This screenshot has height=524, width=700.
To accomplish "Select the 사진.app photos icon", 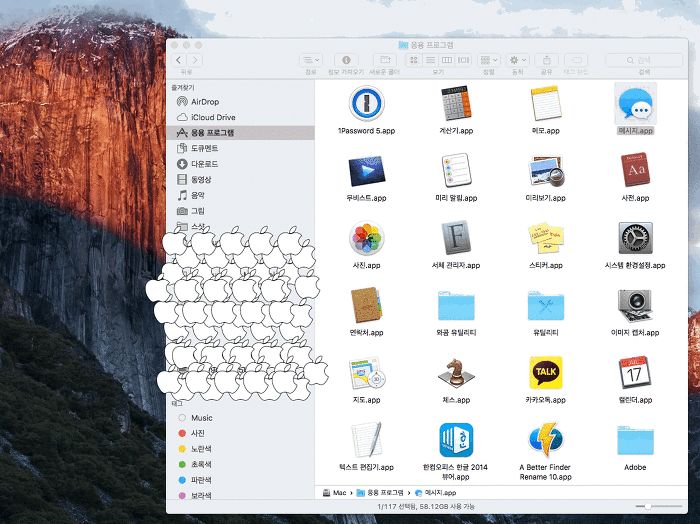I will point(367,238).
